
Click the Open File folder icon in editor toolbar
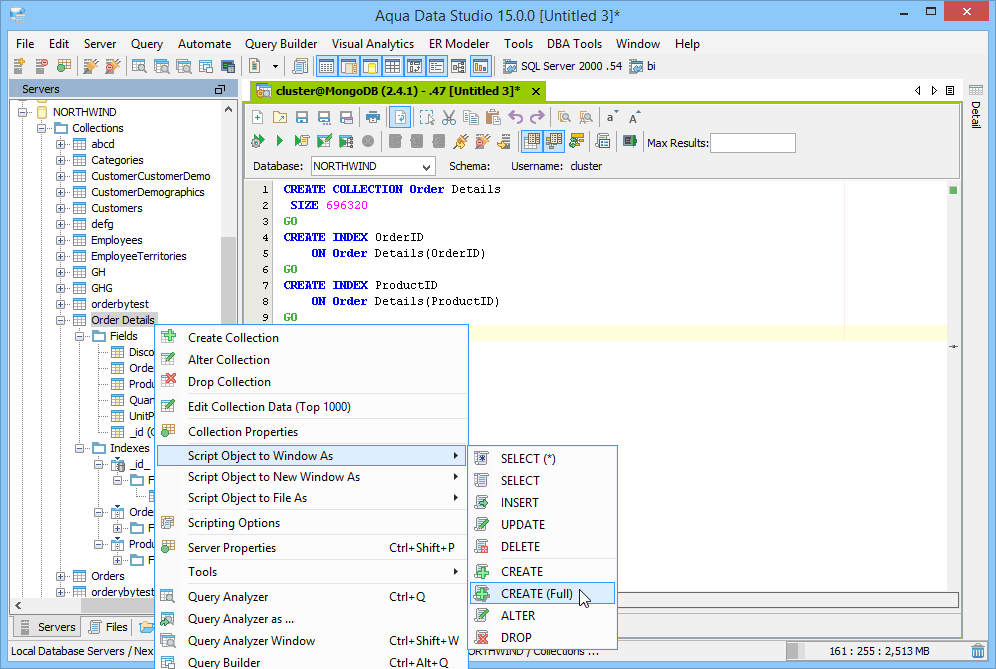click(x=279, y=117)
